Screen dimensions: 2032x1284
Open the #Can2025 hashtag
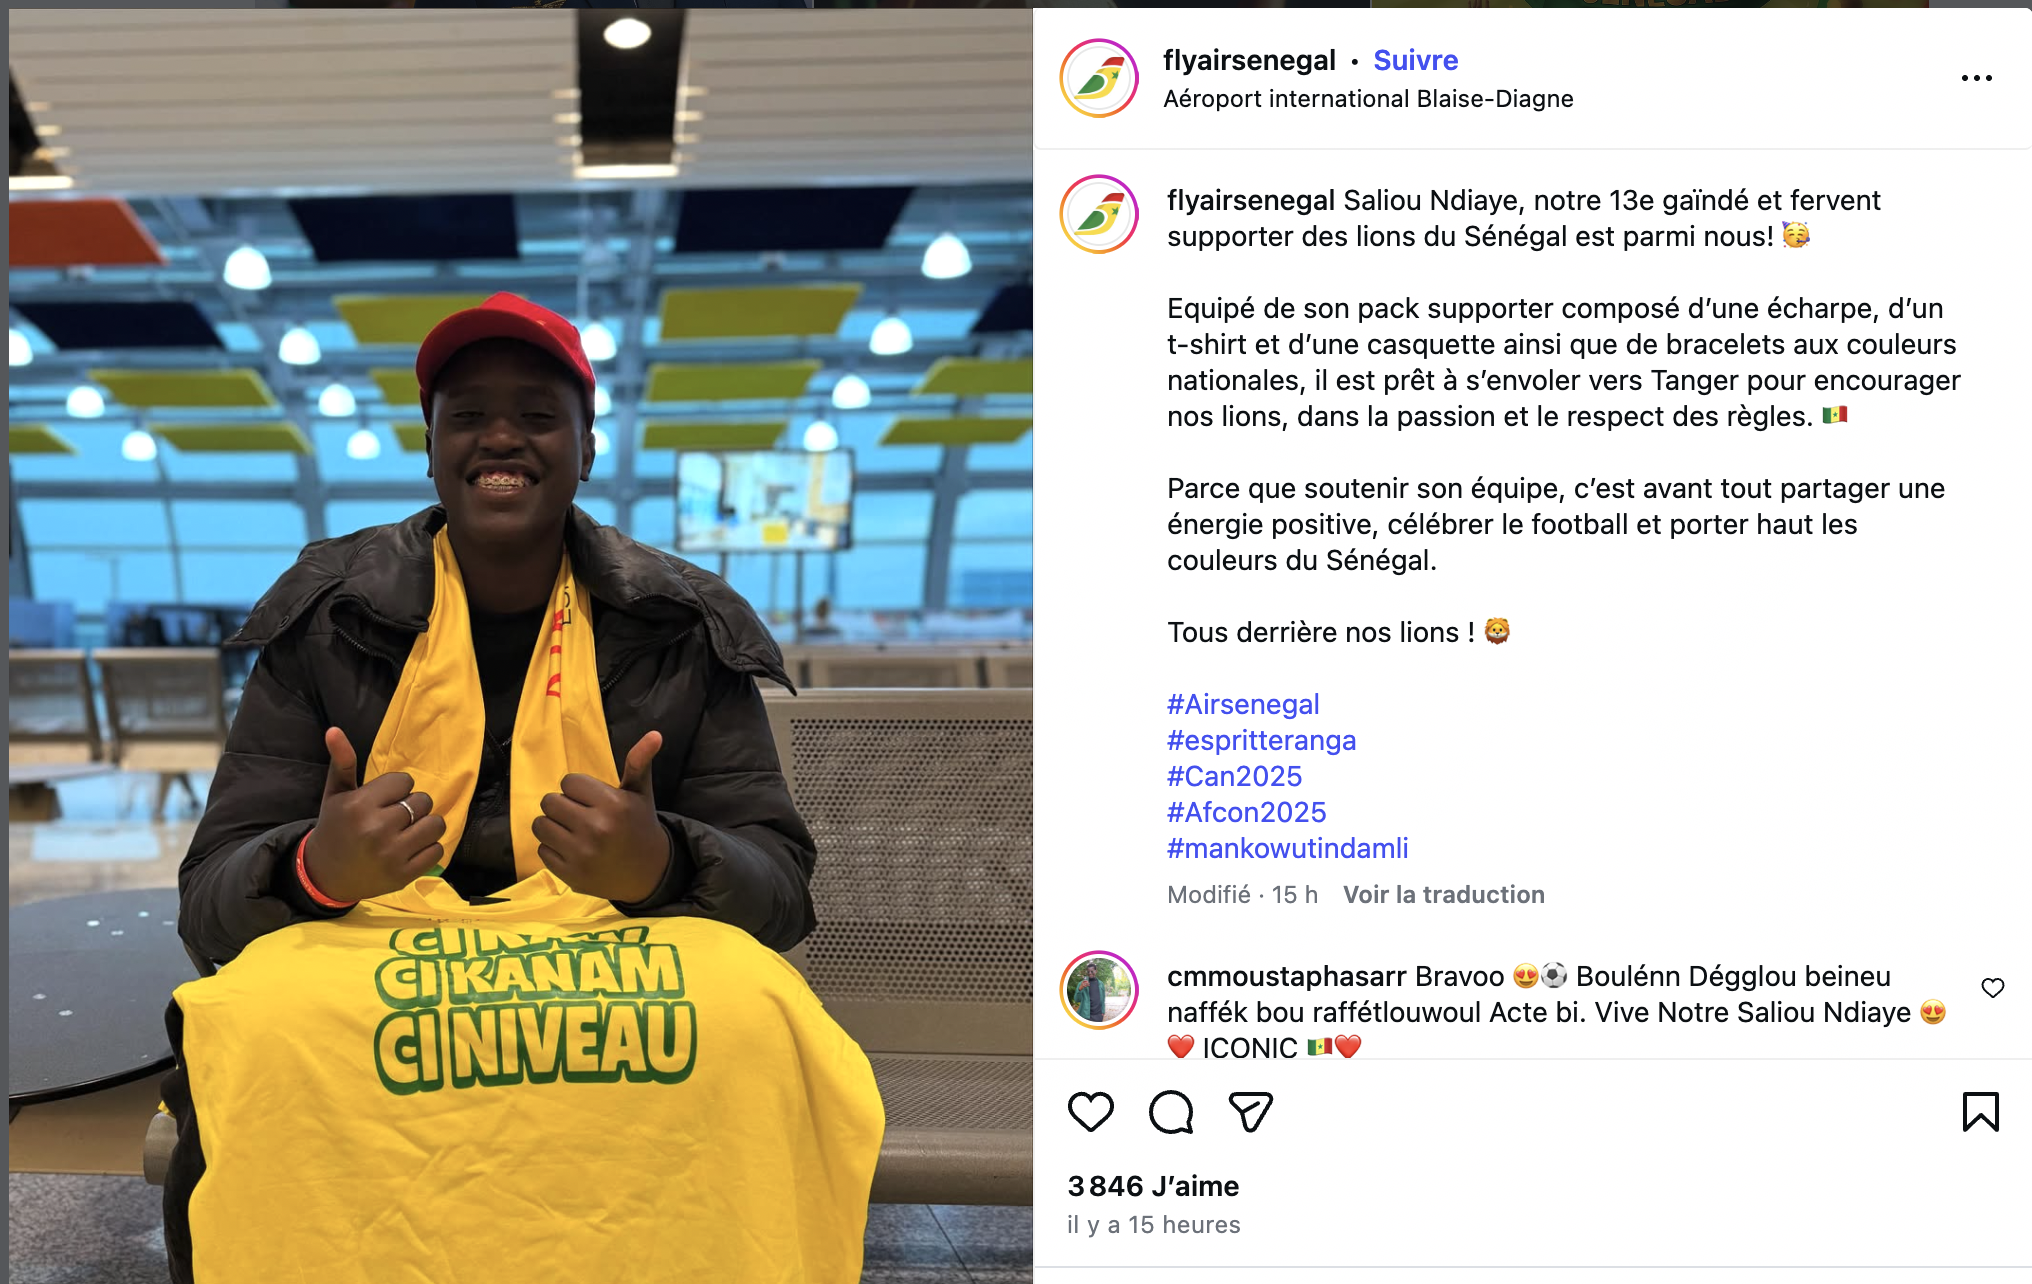1234,776
